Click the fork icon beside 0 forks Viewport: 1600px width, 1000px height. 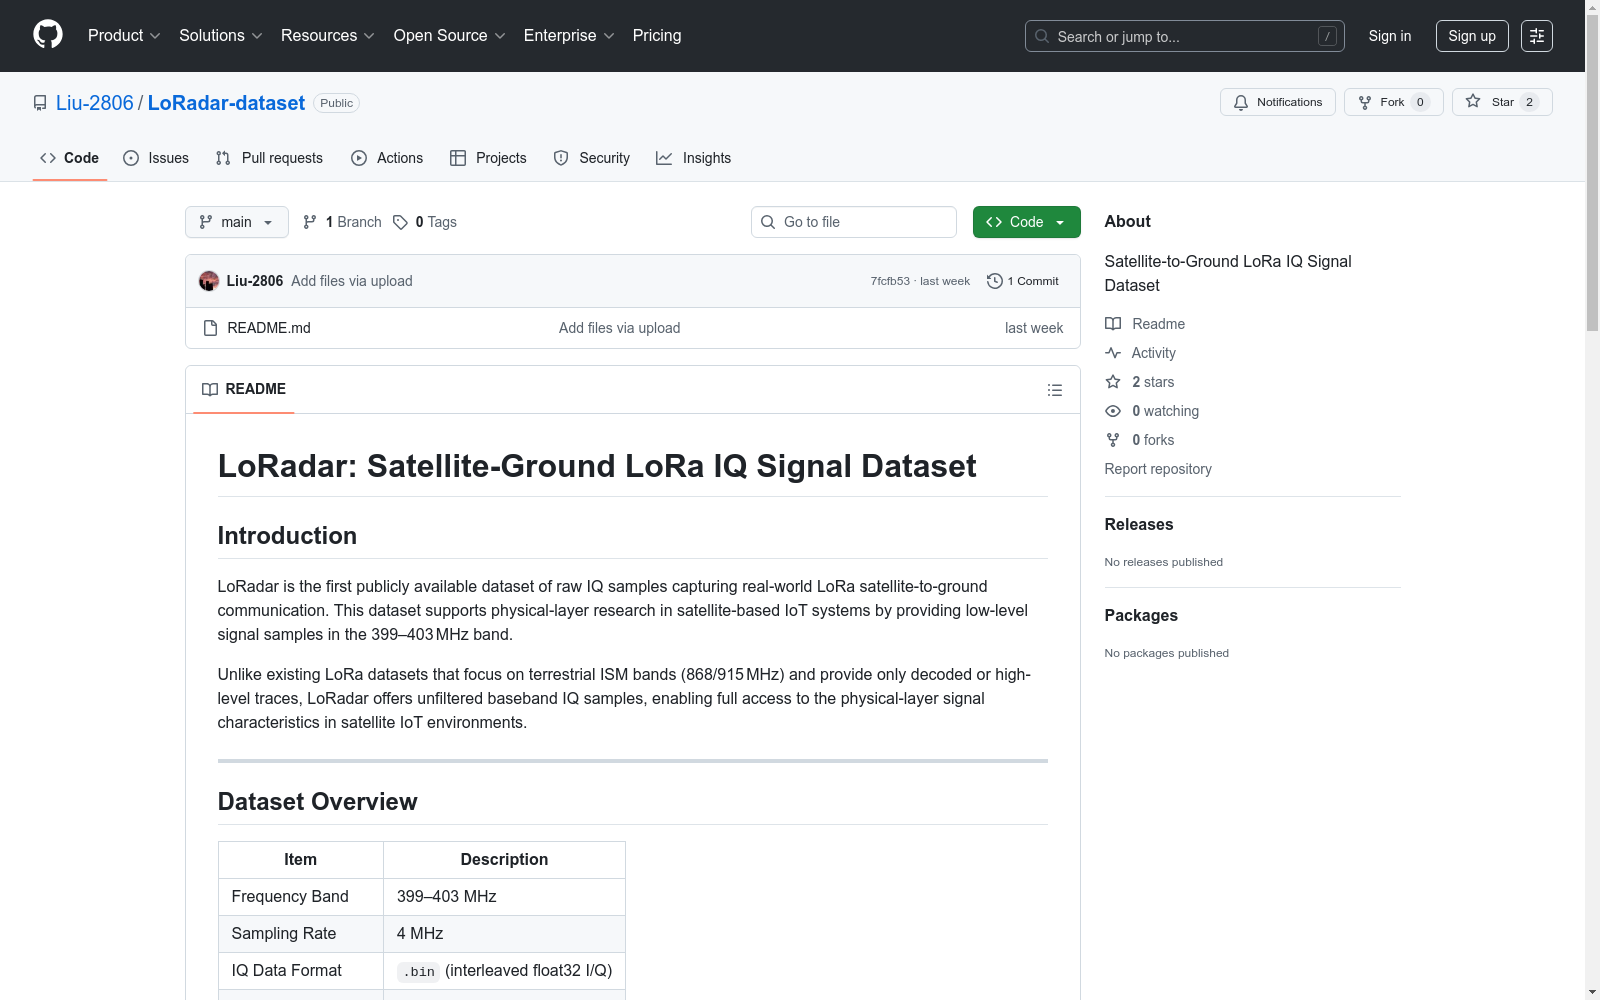coord(1113,440)
